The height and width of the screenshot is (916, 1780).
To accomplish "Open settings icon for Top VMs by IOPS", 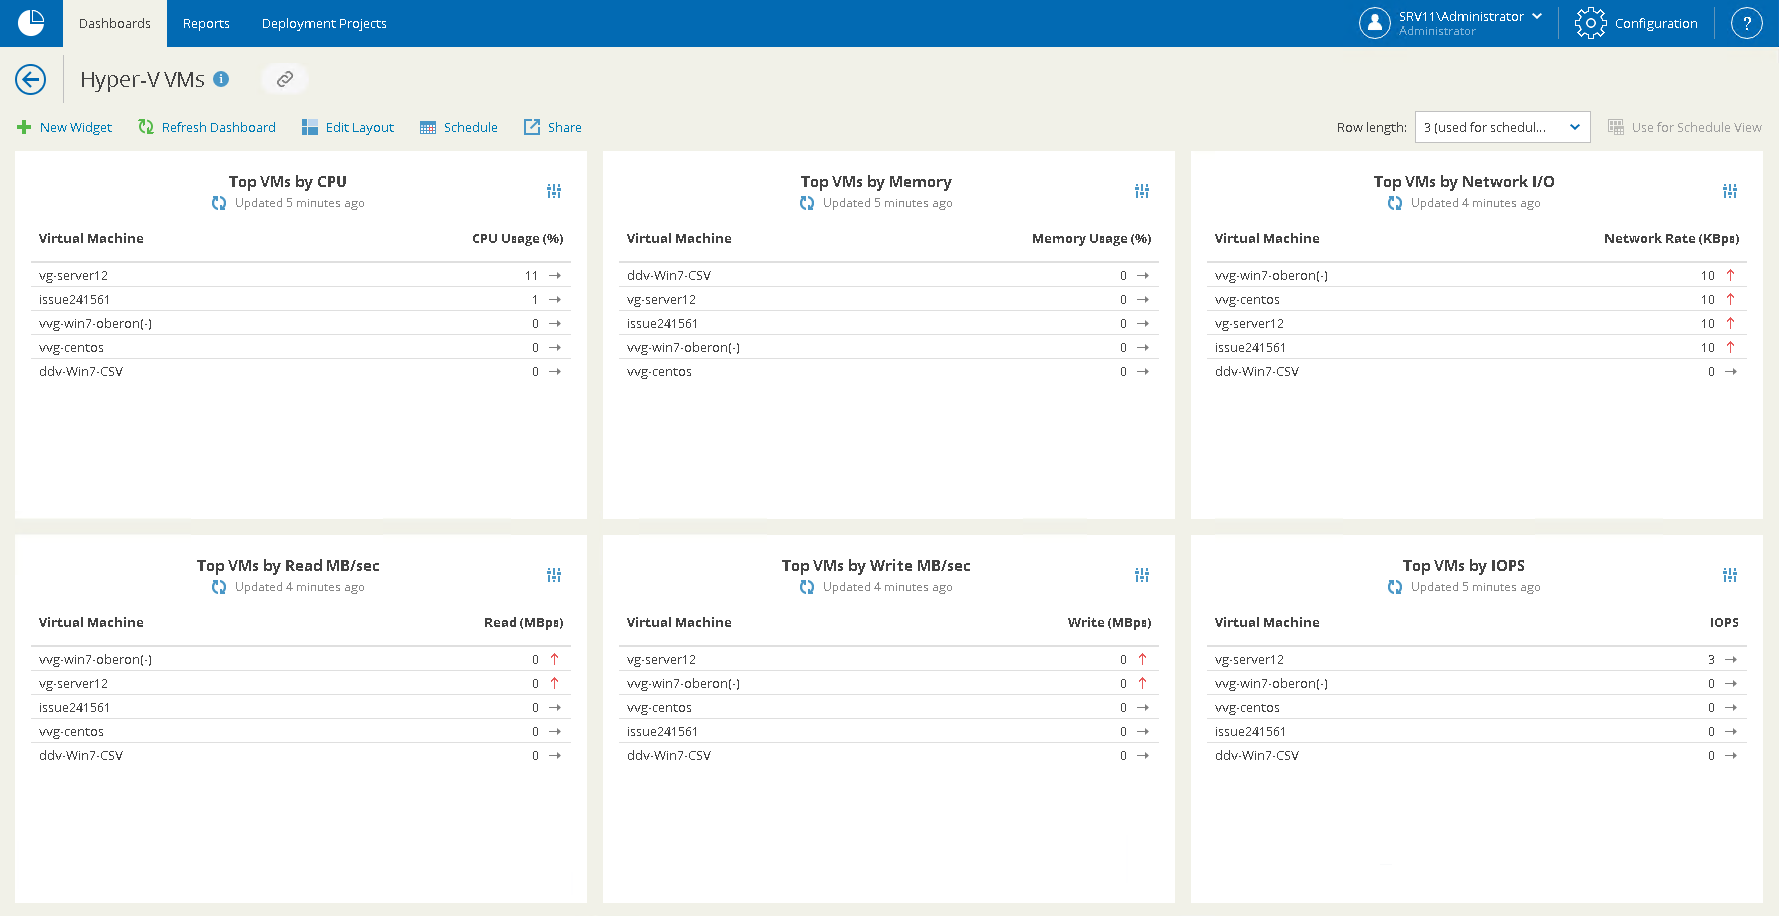I will pyautogui.click(x=1730, y=575).
